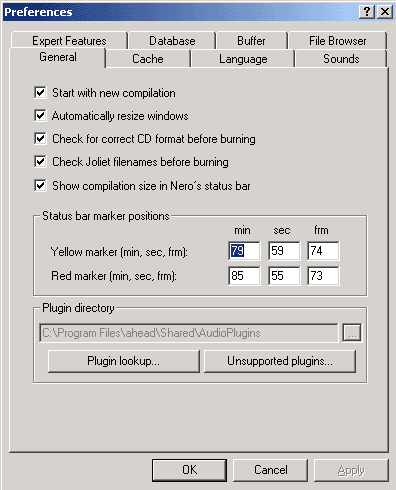Click the Red marker min field
This screenshot has height=490, width=396.
tap(244, 276)
